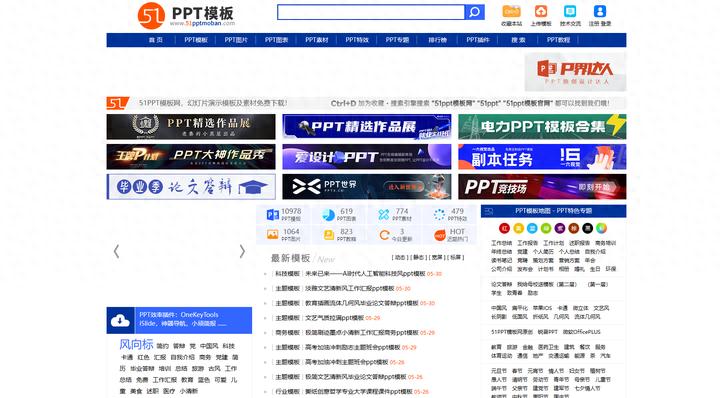Click the 中国风 tag in the right panel
This screenshot has height=398, width=720.
[x=499, y=308]
